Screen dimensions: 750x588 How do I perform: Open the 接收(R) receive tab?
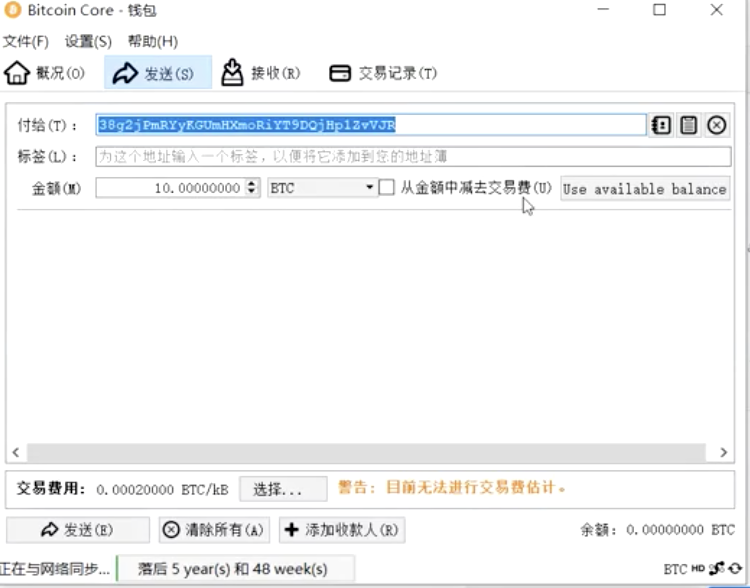tap(261, 73)
